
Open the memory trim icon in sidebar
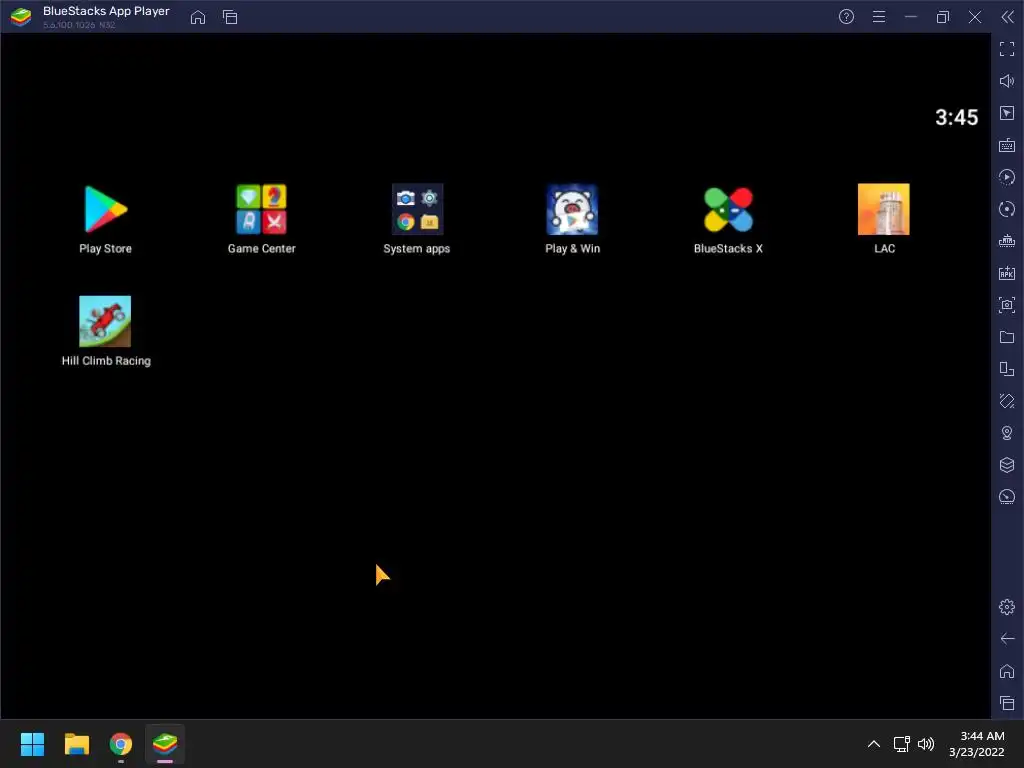(x=1007, y=241)
